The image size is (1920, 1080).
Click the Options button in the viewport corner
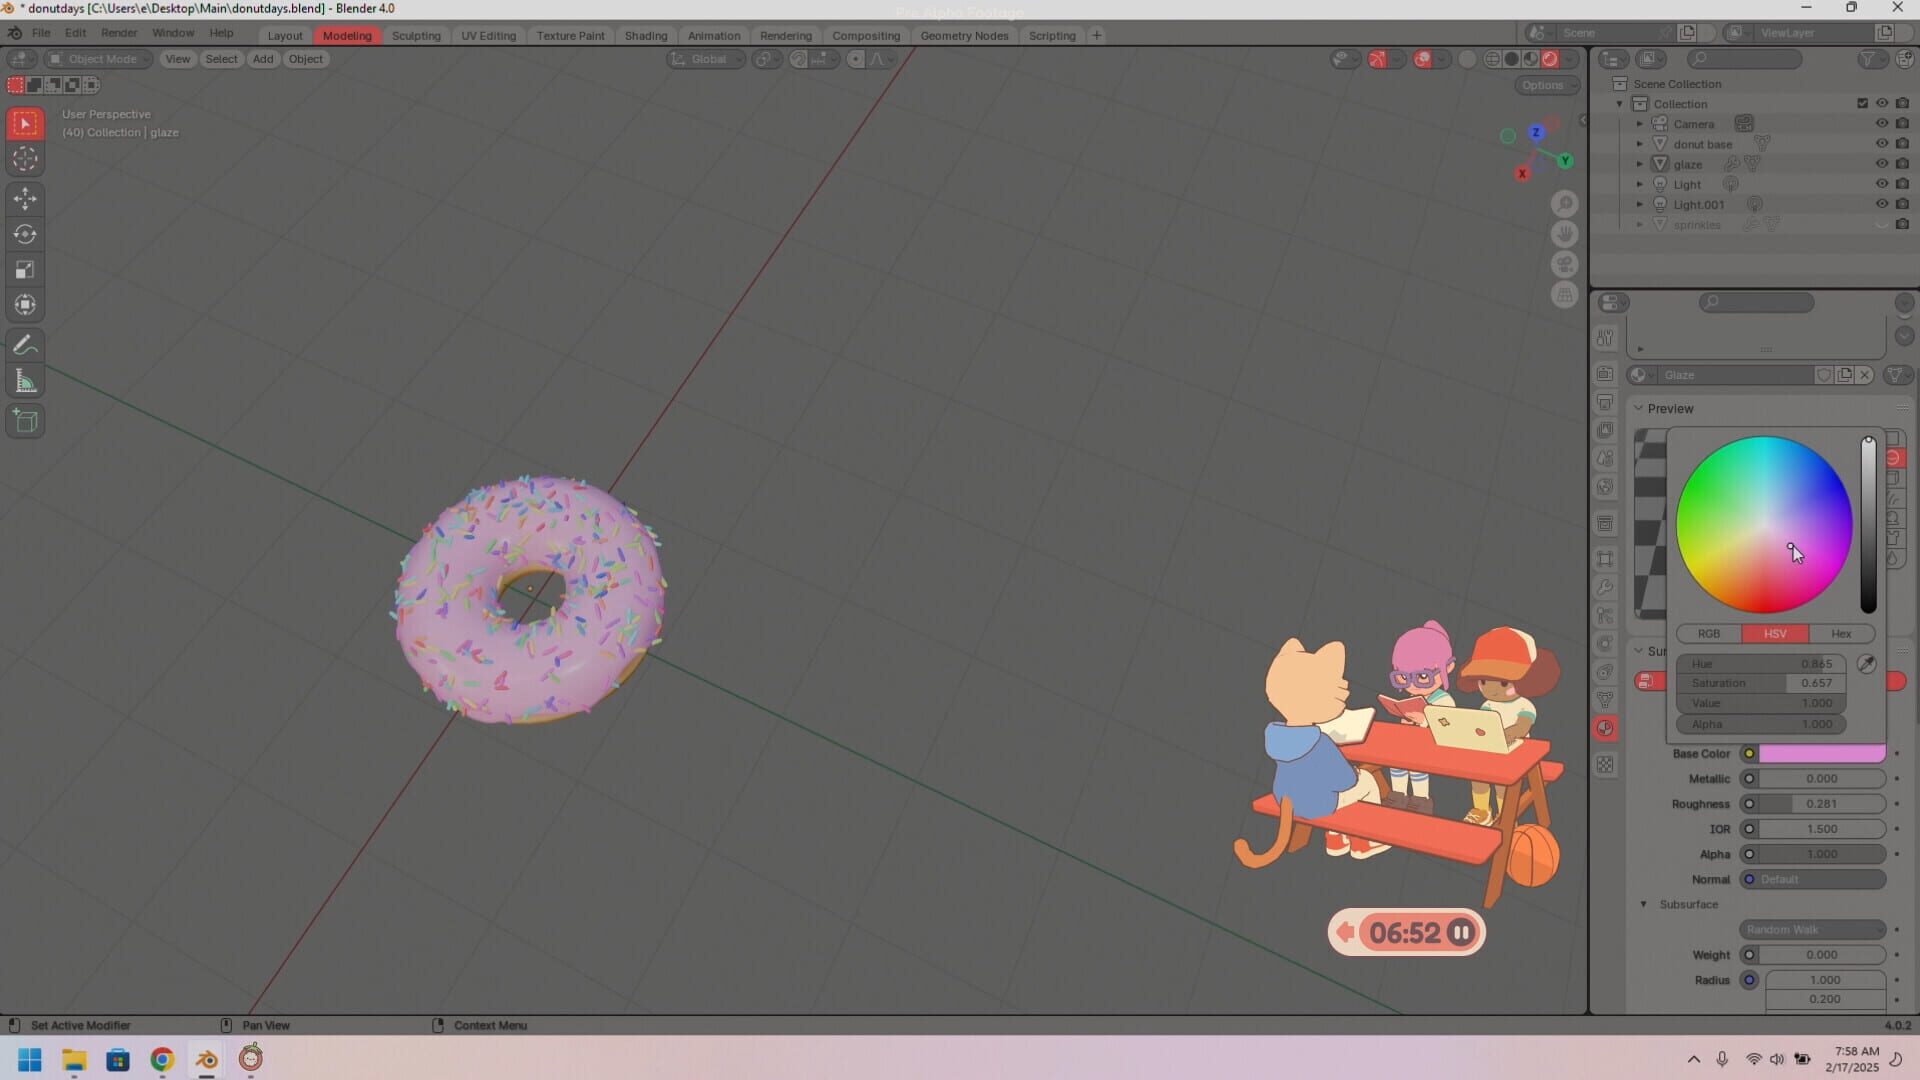1546,85
